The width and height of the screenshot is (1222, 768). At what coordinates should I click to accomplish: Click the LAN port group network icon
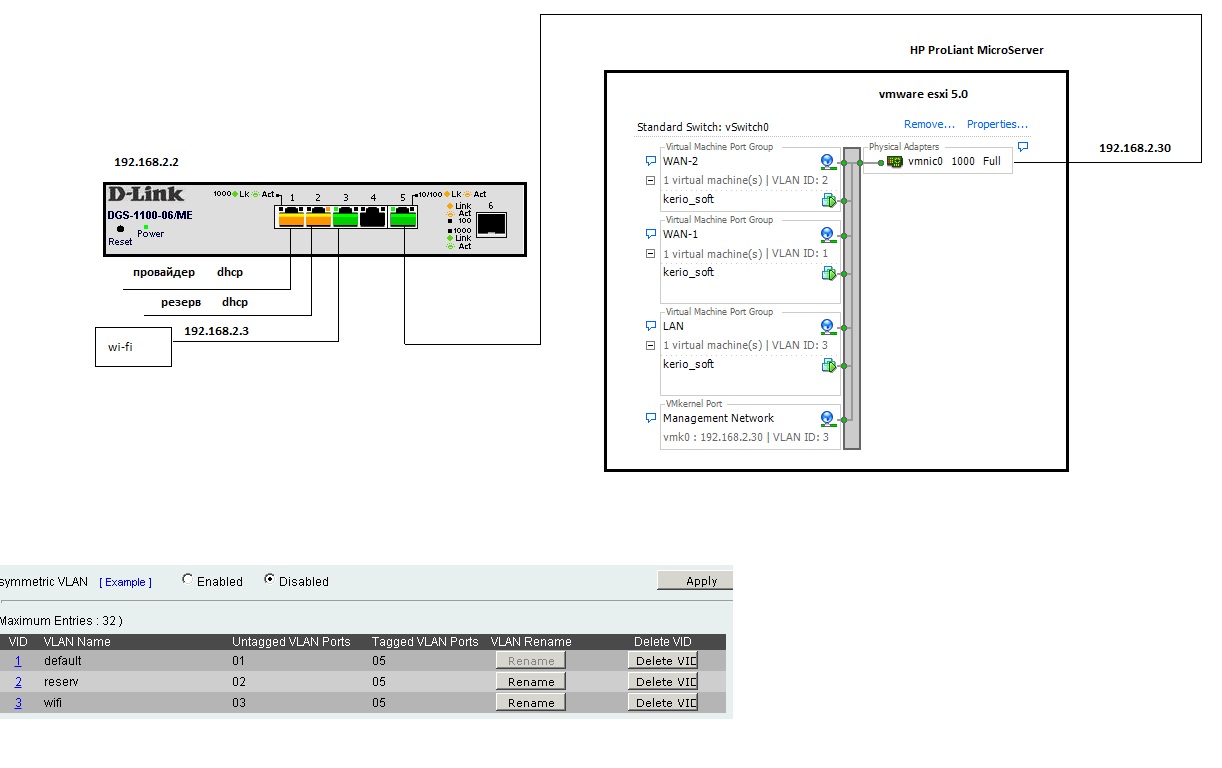[x=827, y=327]
